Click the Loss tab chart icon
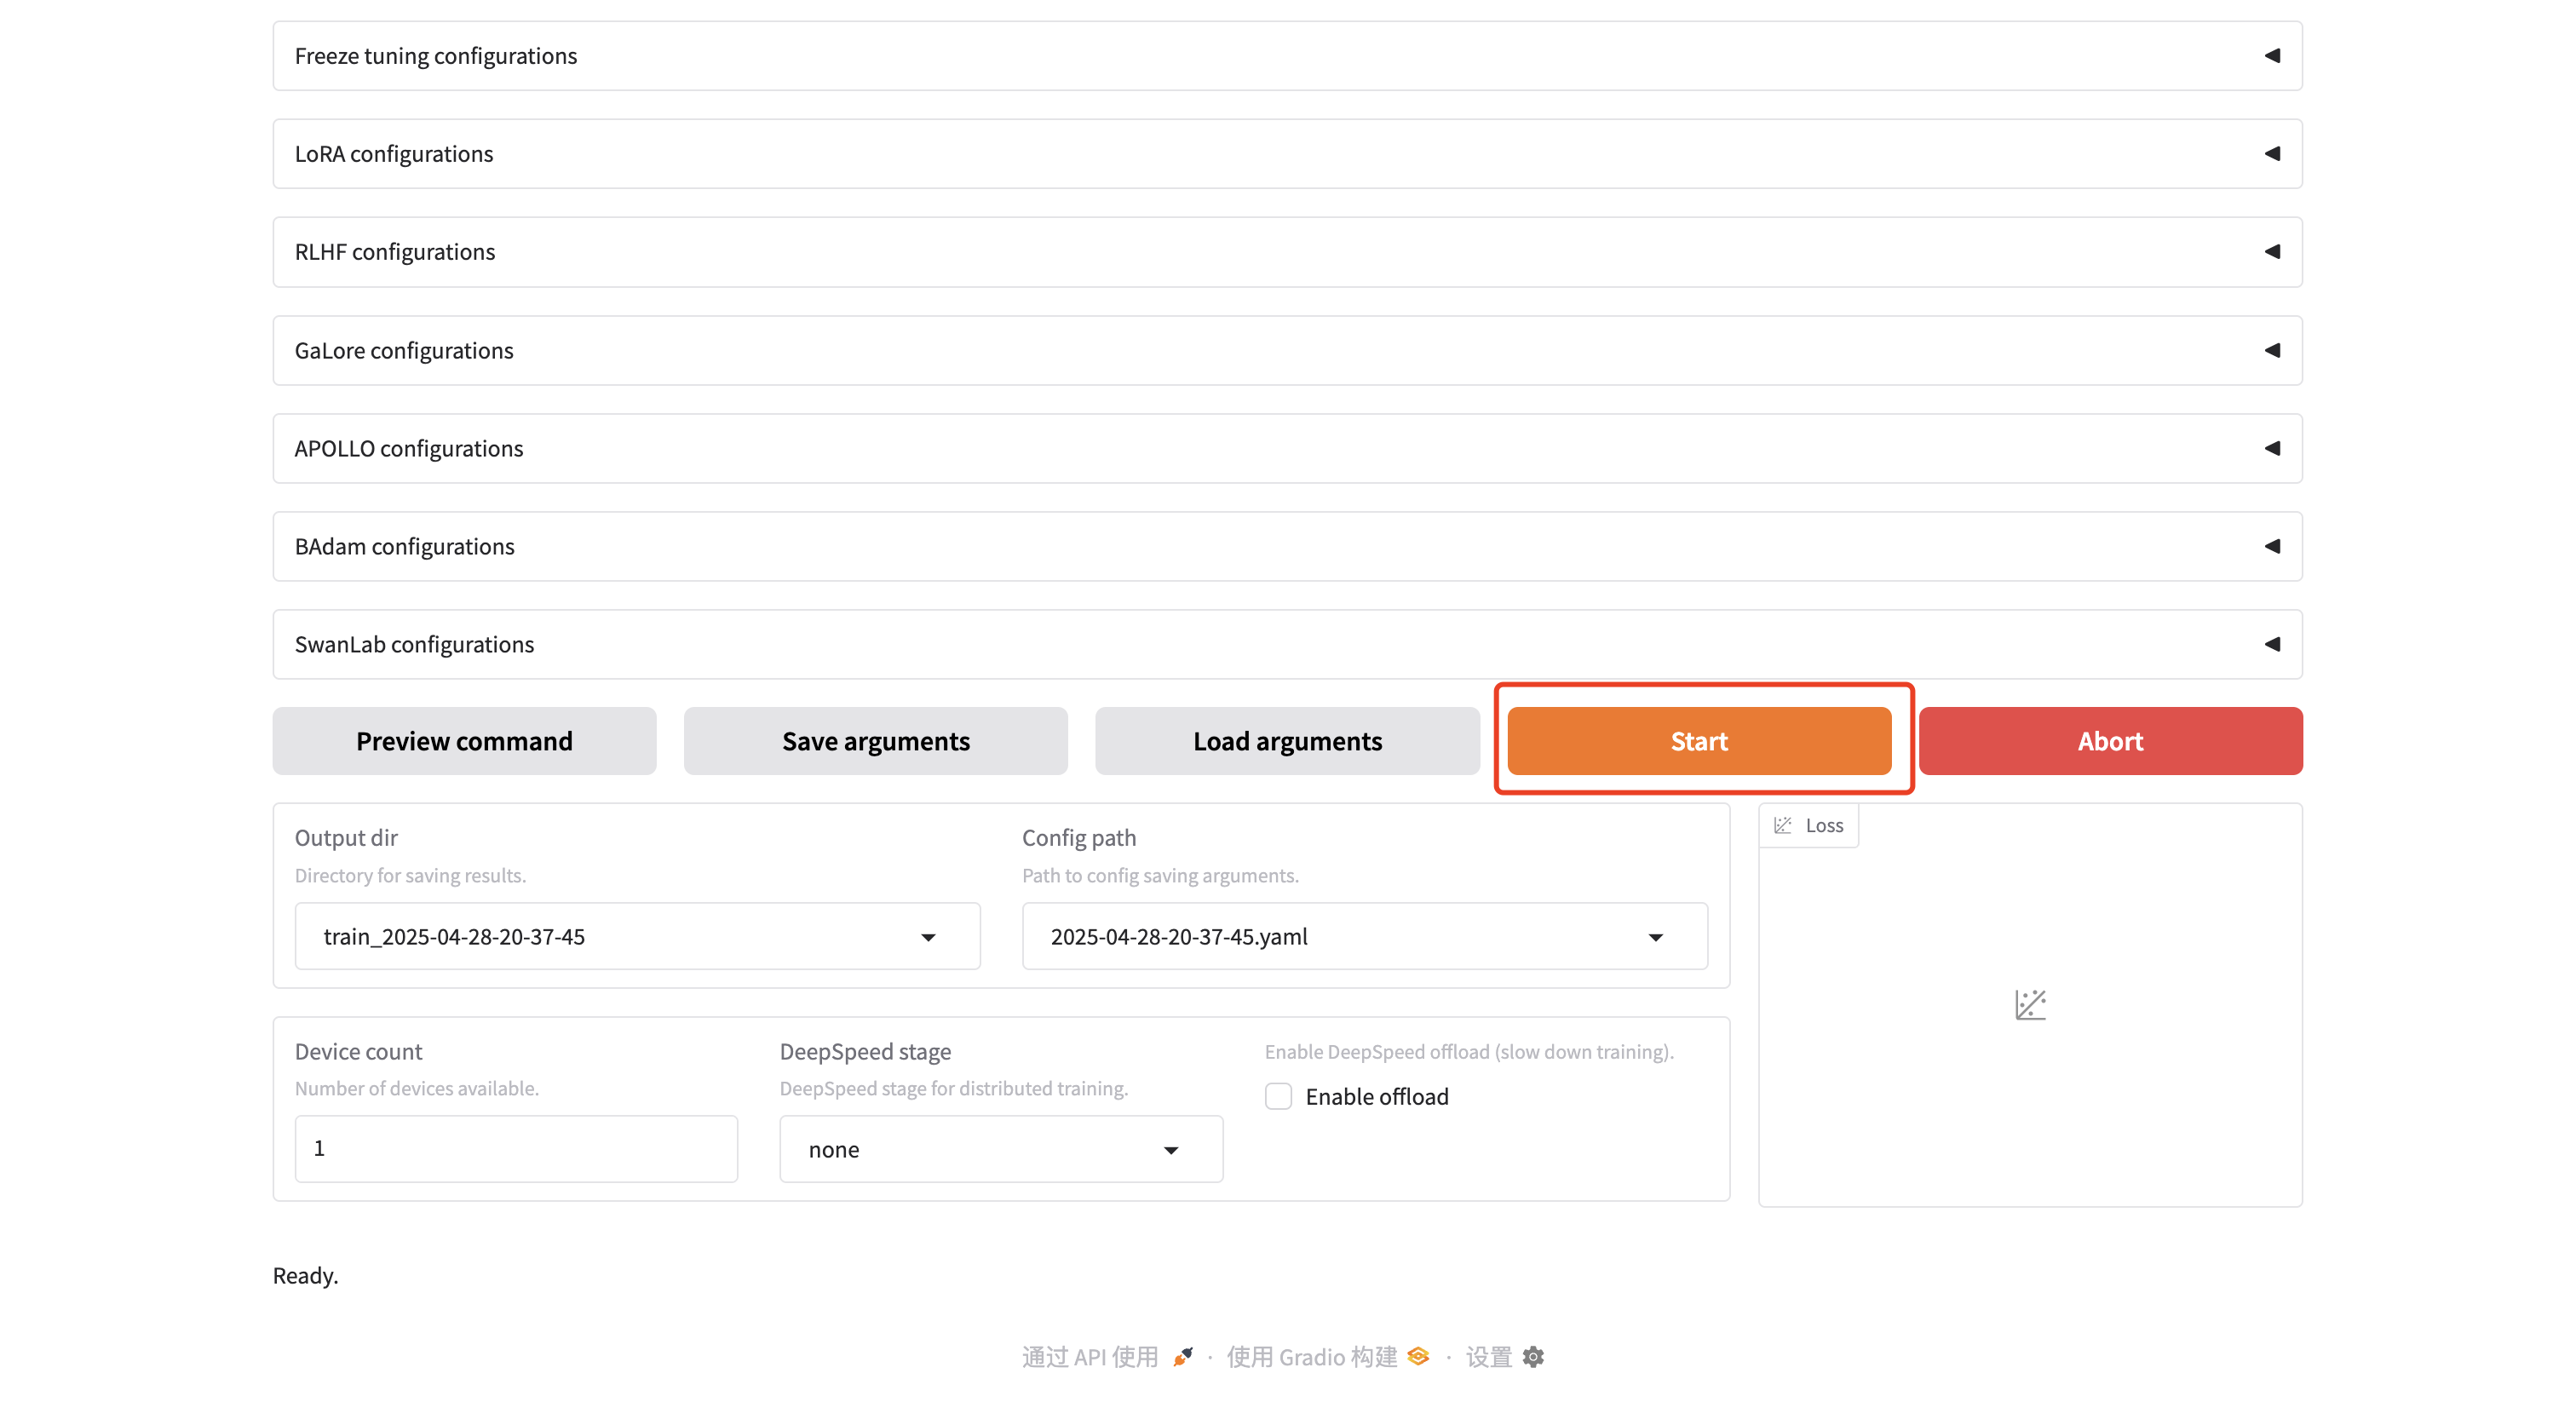Image resolution: width=2576 pixels, height=1402 pixels. (1782, 825)
